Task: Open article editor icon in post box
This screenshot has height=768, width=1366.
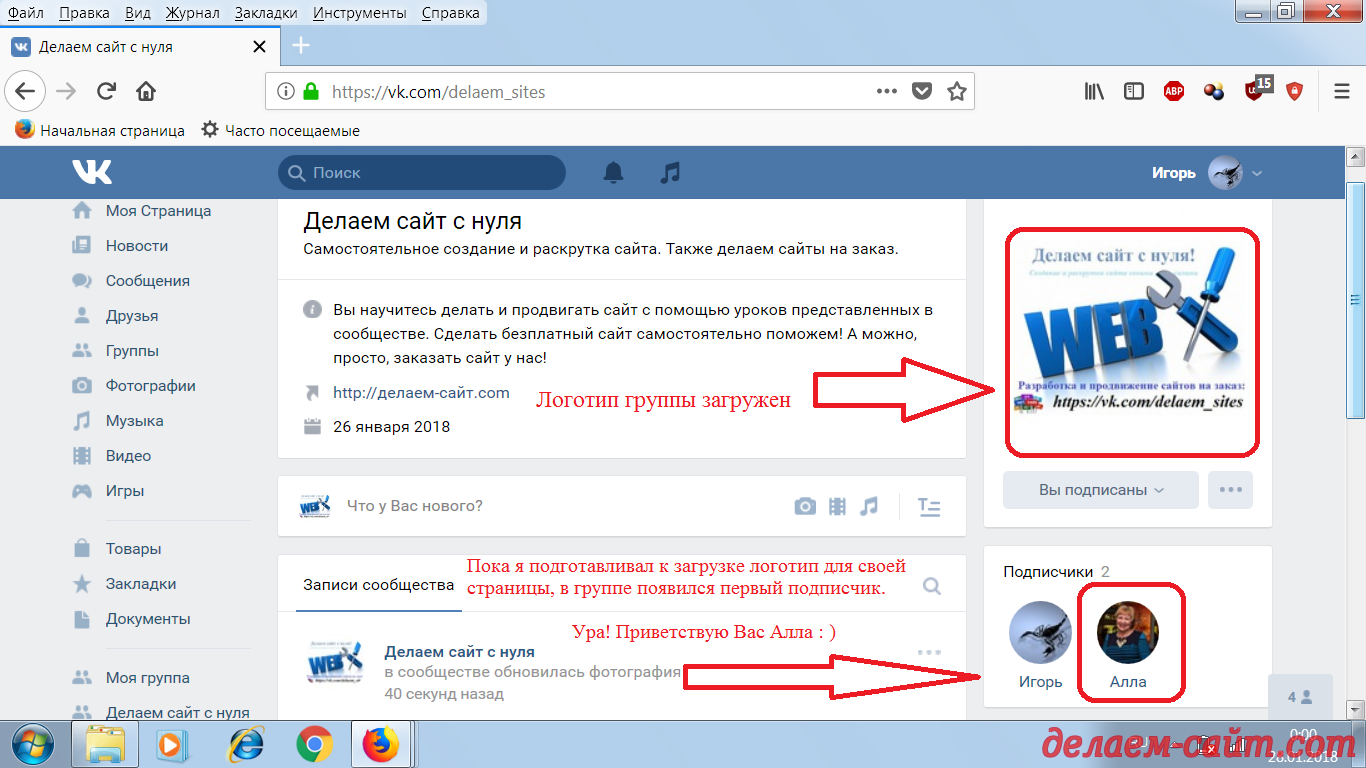Action: (930, 507)
